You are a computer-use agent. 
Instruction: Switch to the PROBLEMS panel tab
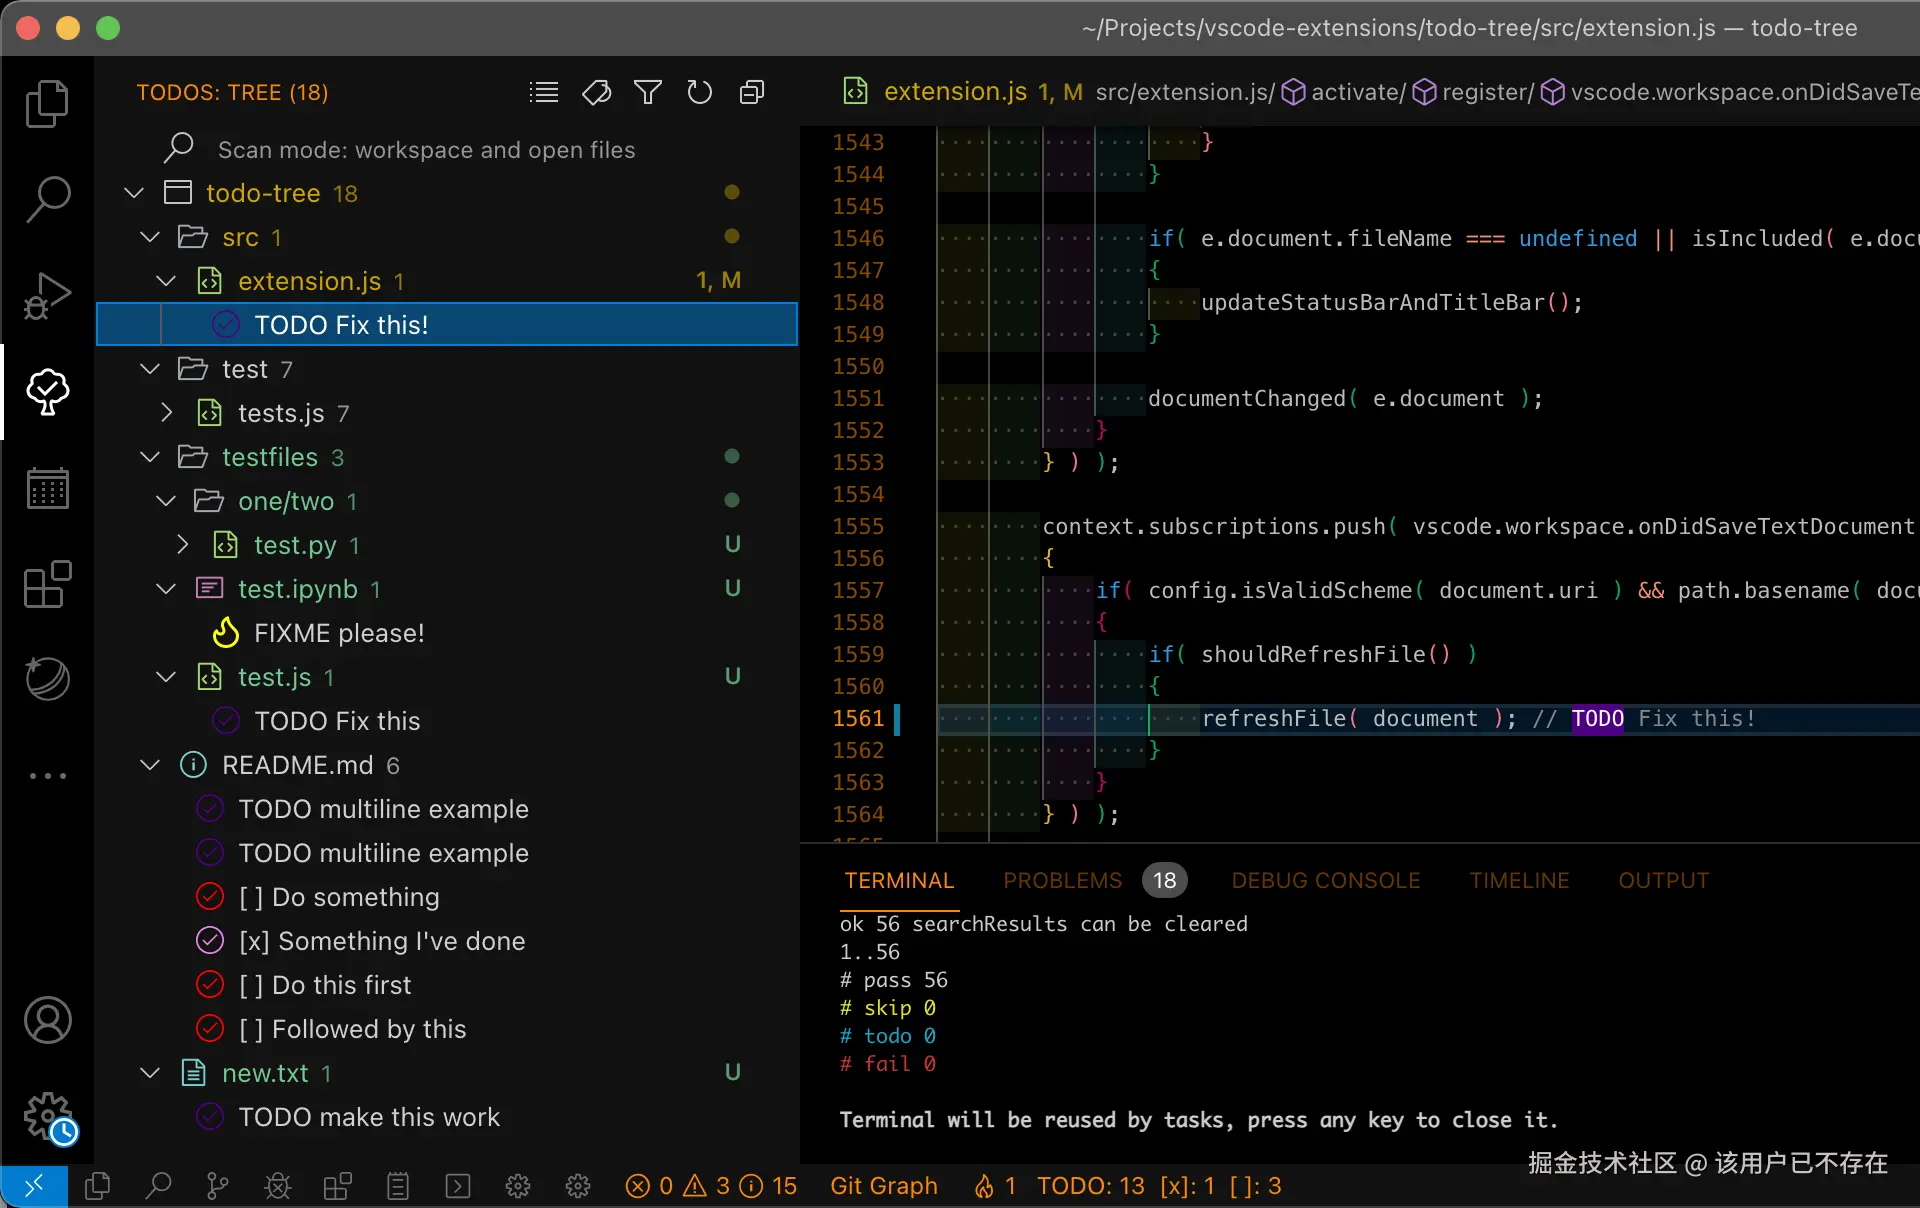pyautogui.click(x=1062, y=881)
